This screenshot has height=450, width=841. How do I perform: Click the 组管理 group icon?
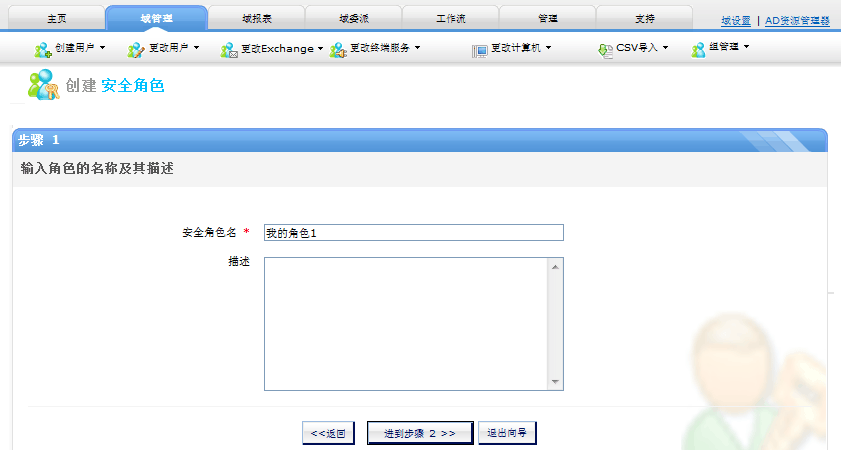click(699, 49)
